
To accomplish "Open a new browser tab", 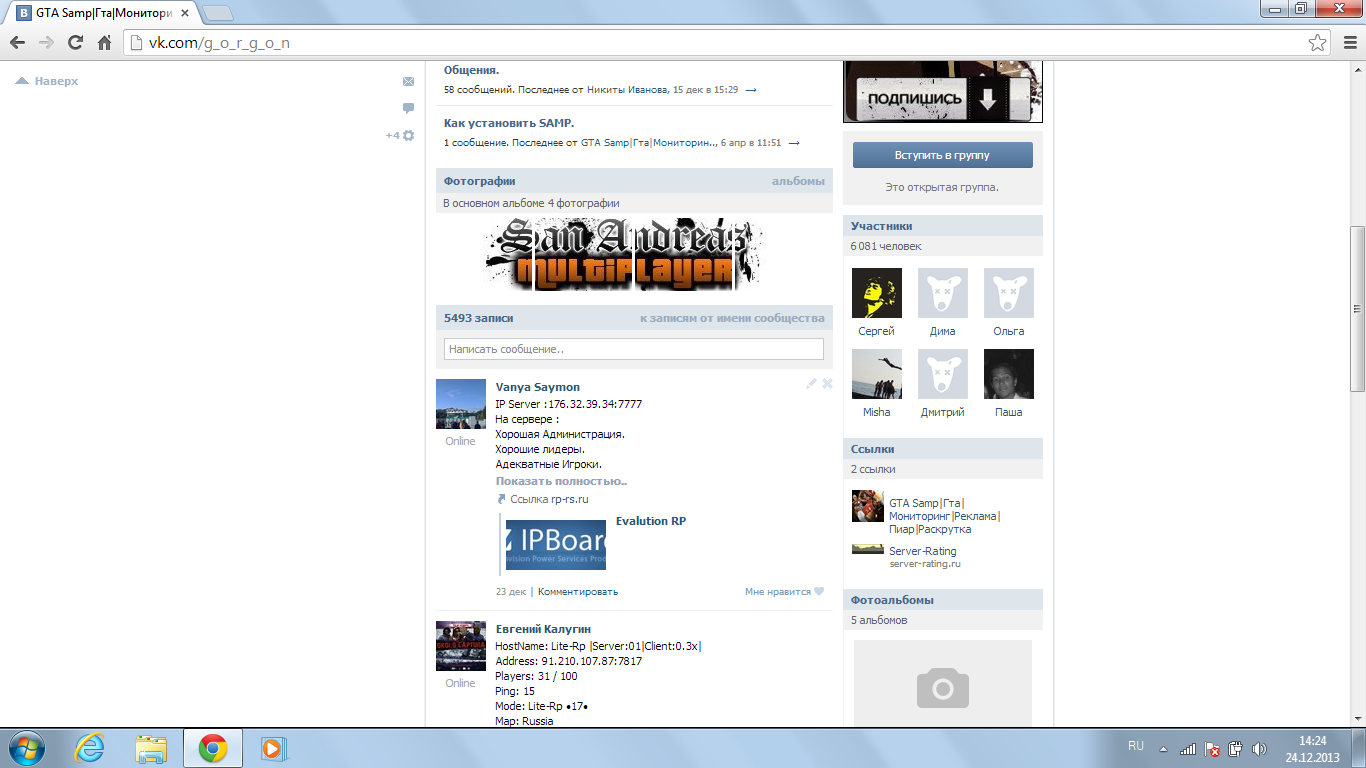I will (x=218, y=13).
